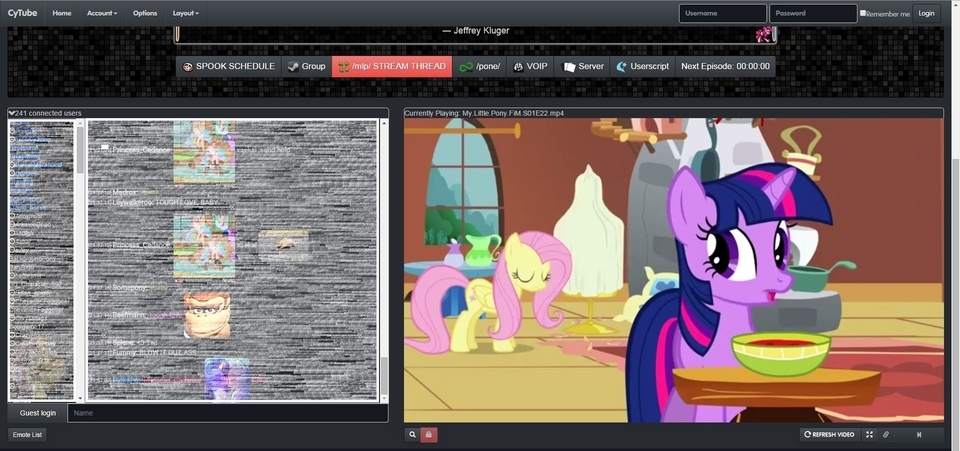Image resolution: width=960 pixels, height=451 pixels.
Task: Click the fullscreen video icon
Action: [x=869, y=434]
